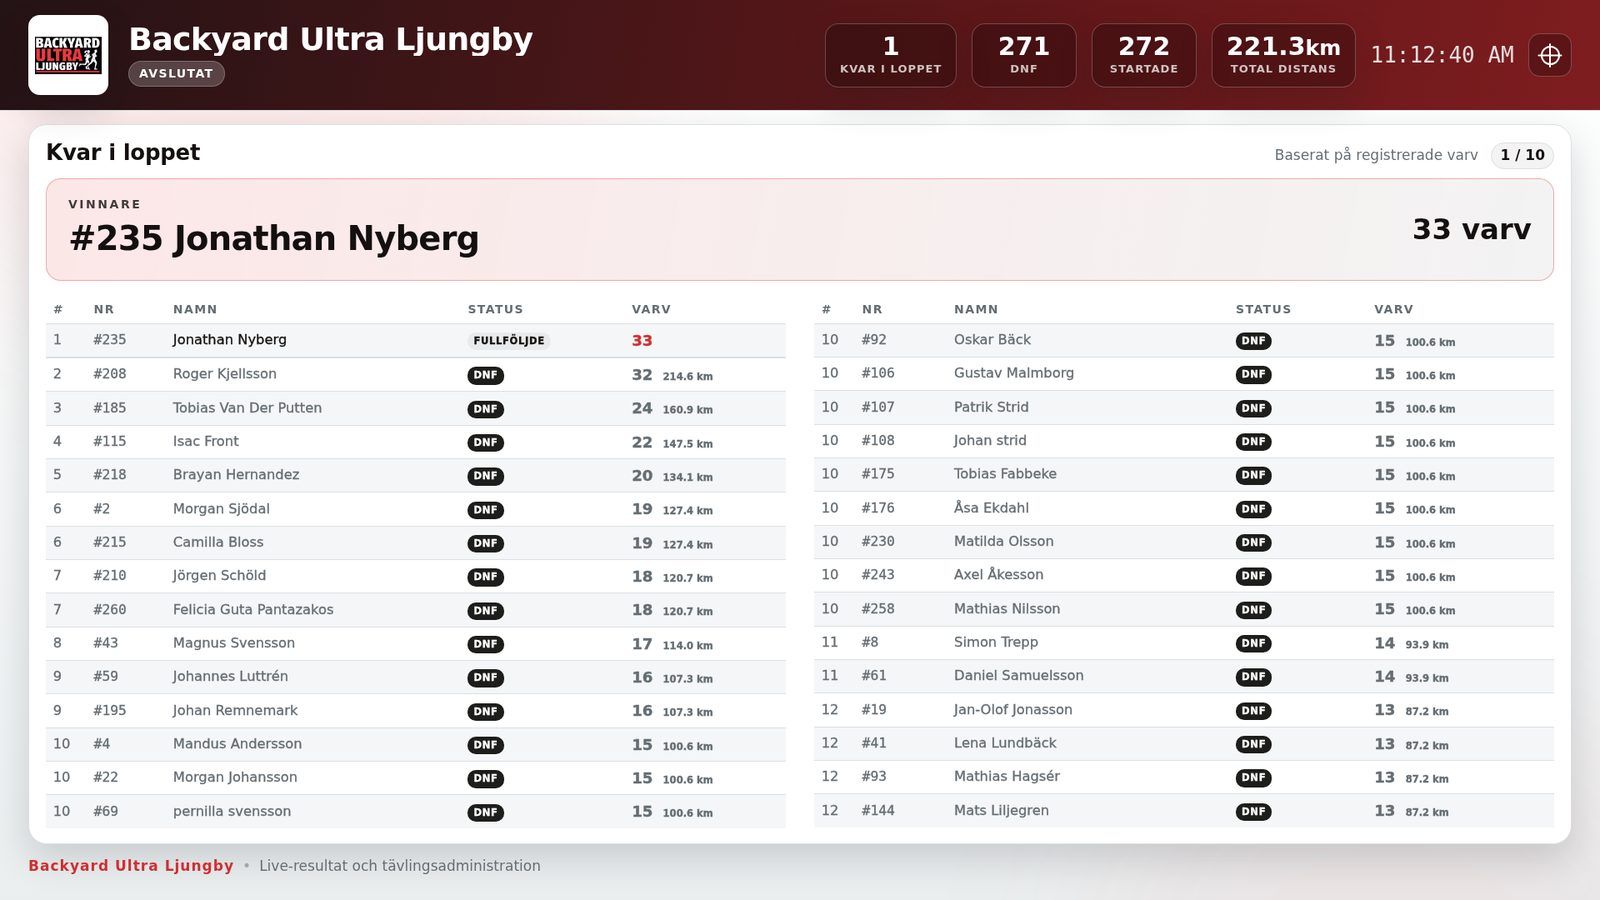This screenshot has height=900, width=1600.
Task: Click the DNF badge for Gustav Malmborg
Action: 1253,374
